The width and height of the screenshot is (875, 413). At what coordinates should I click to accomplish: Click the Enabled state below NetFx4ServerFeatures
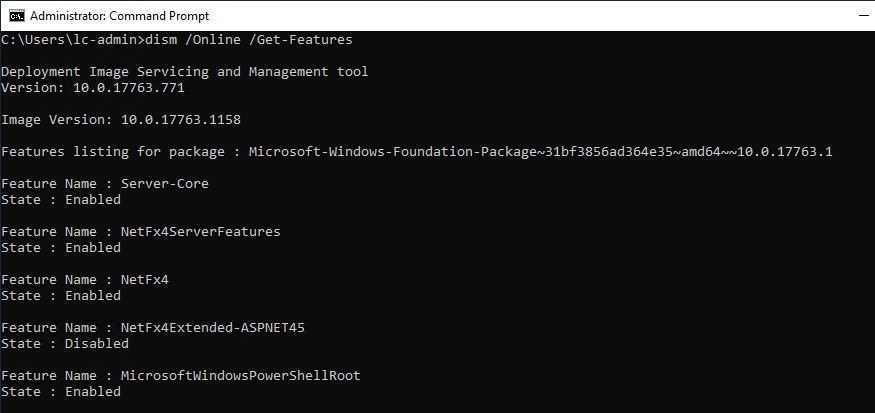pyautogui.click(x=93, y=248)
